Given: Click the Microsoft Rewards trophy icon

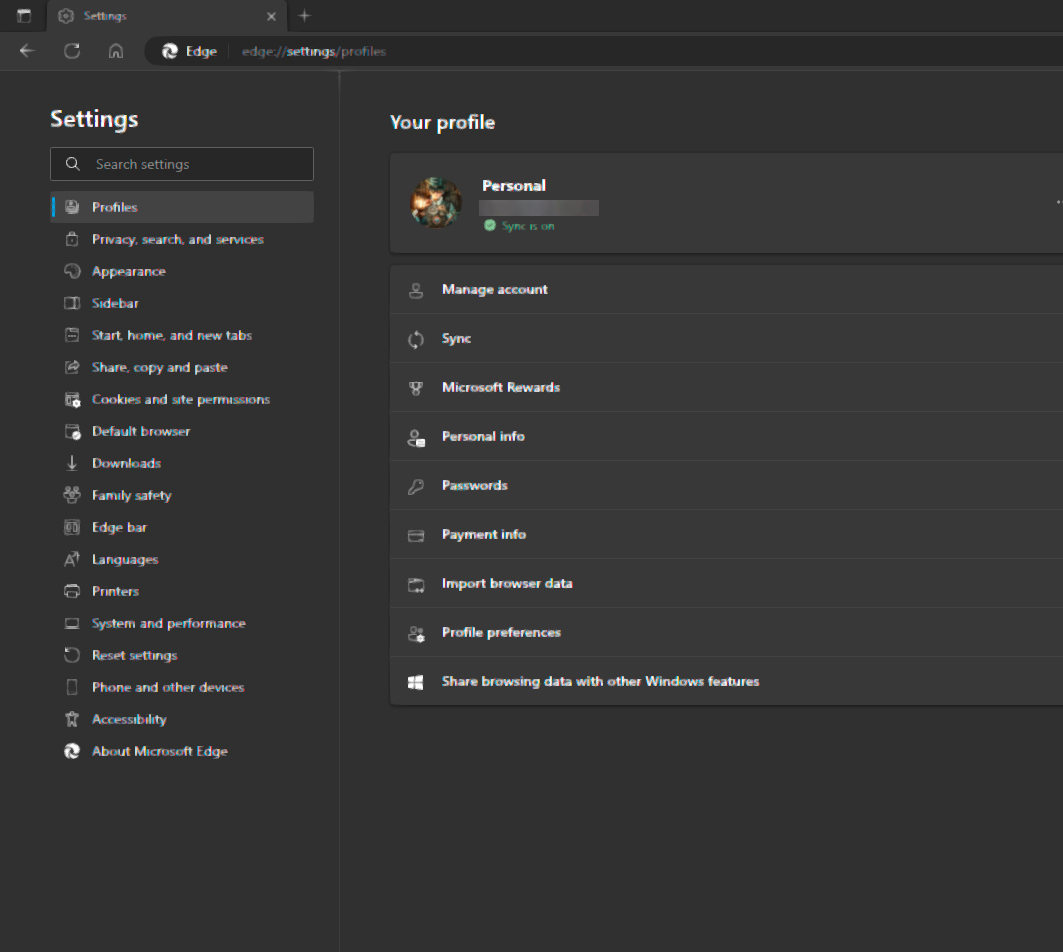Looking at the screenshot, I should [416, 388].
